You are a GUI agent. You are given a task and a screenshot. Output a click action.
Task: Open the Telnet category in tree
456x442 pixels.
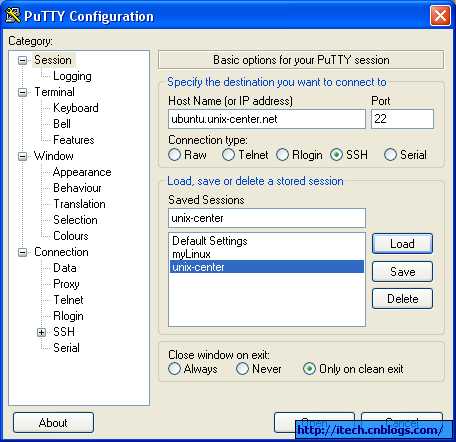(x=68, y=300)
